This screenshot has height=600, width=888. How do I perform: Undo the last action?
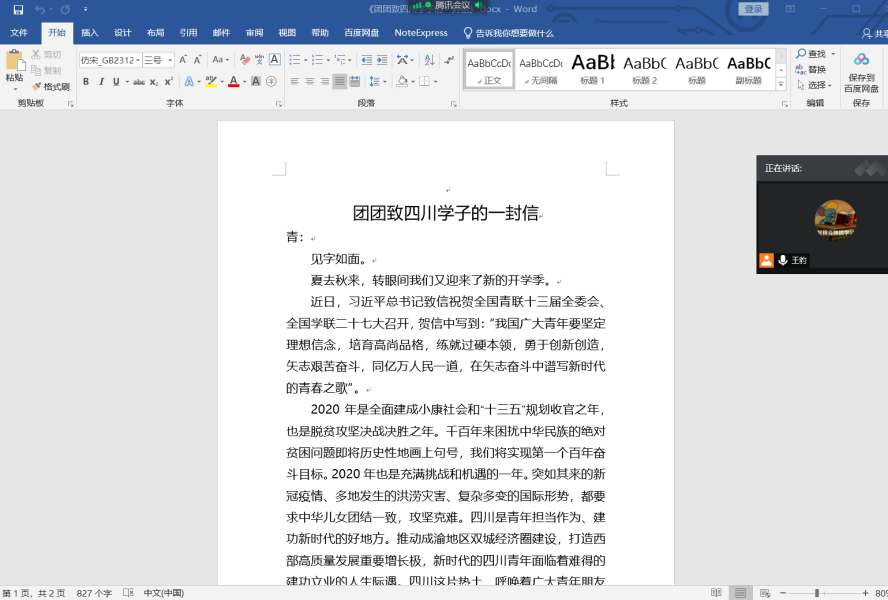39,10
